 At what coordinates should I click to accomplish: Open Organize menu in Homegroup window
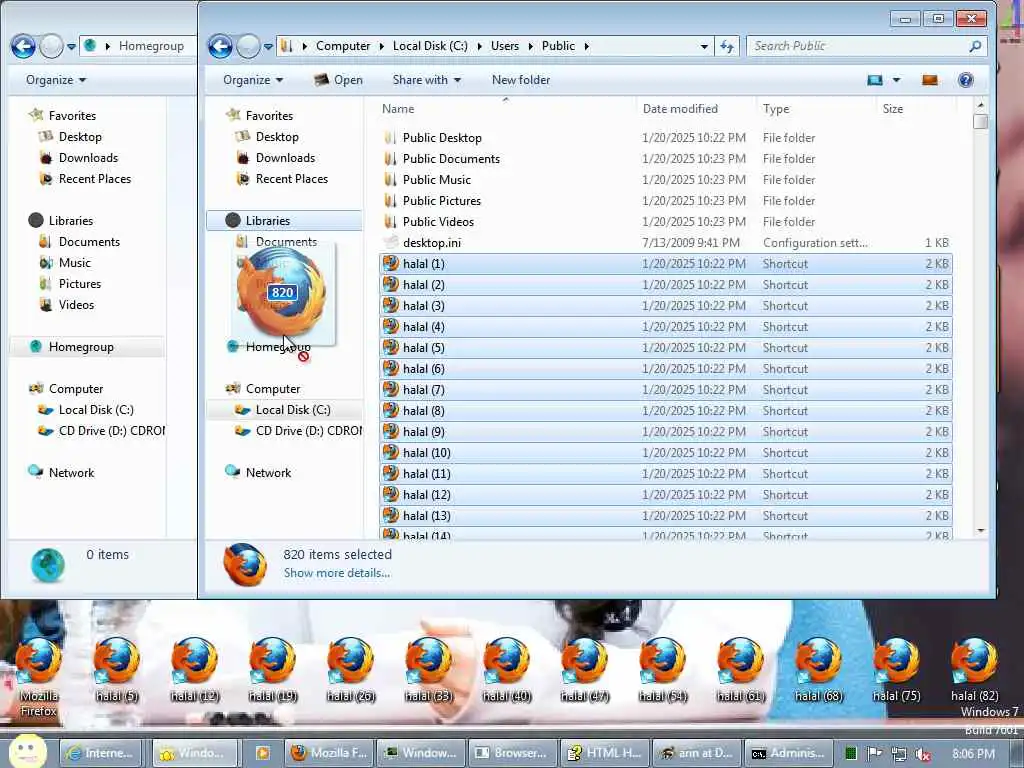click(56, 80)
